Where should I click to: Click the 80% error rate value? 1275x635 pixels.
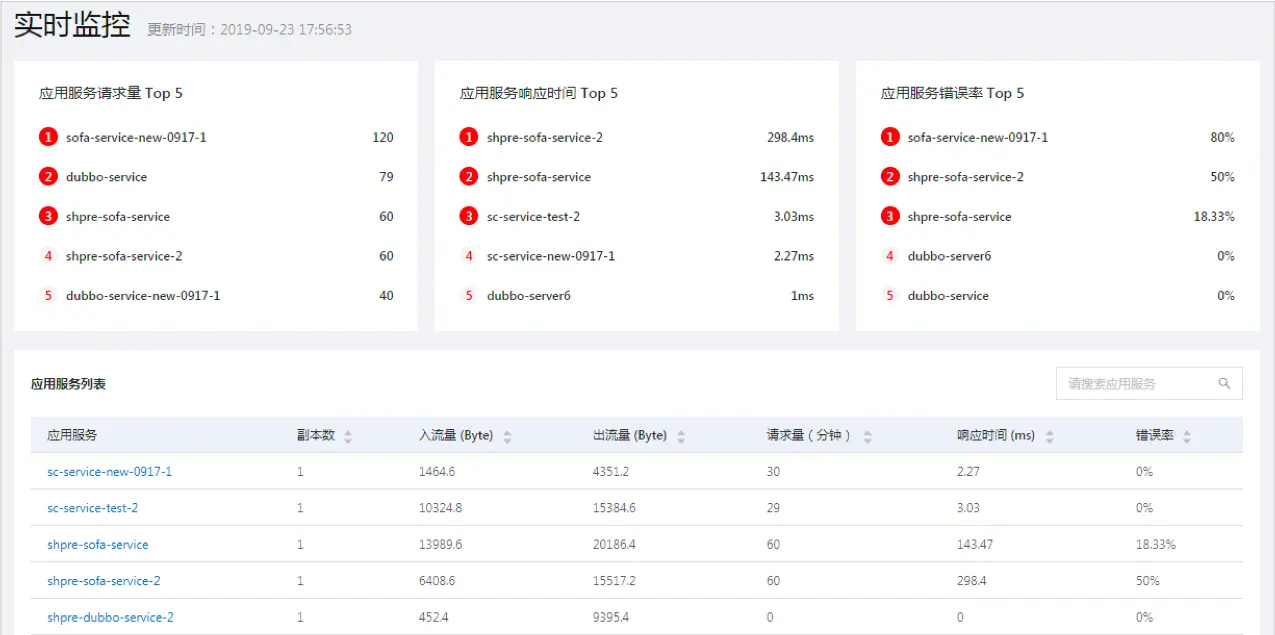click(x=1222, y=137)
